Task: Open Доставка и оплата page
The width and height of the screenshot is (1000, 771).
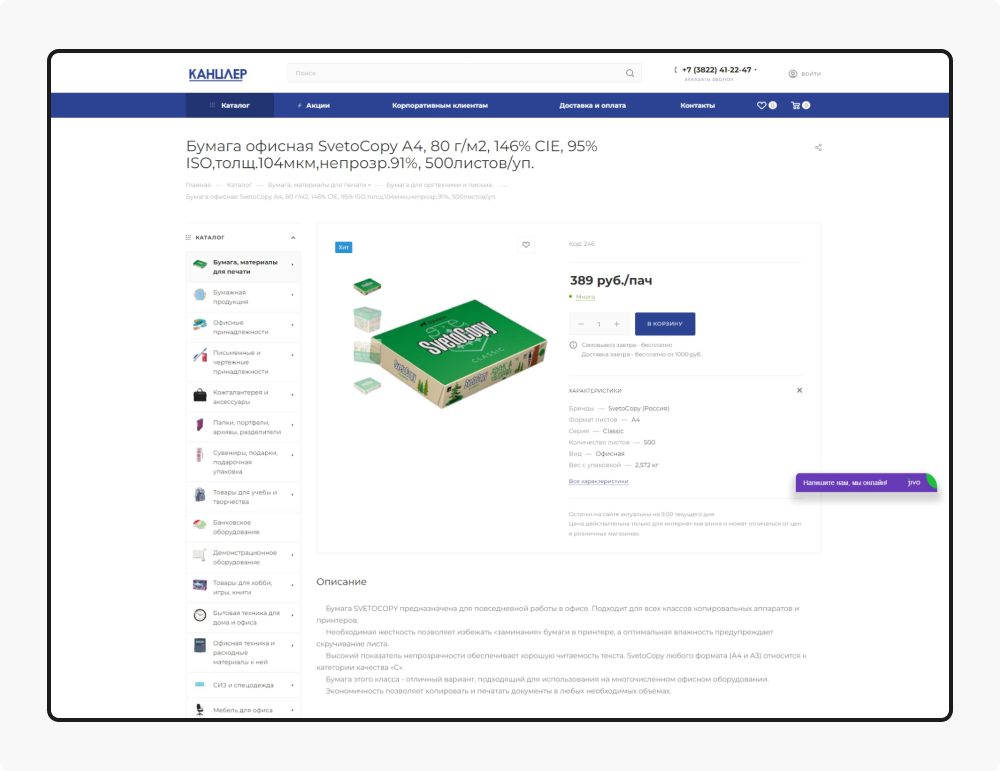Action: point(592,105)
